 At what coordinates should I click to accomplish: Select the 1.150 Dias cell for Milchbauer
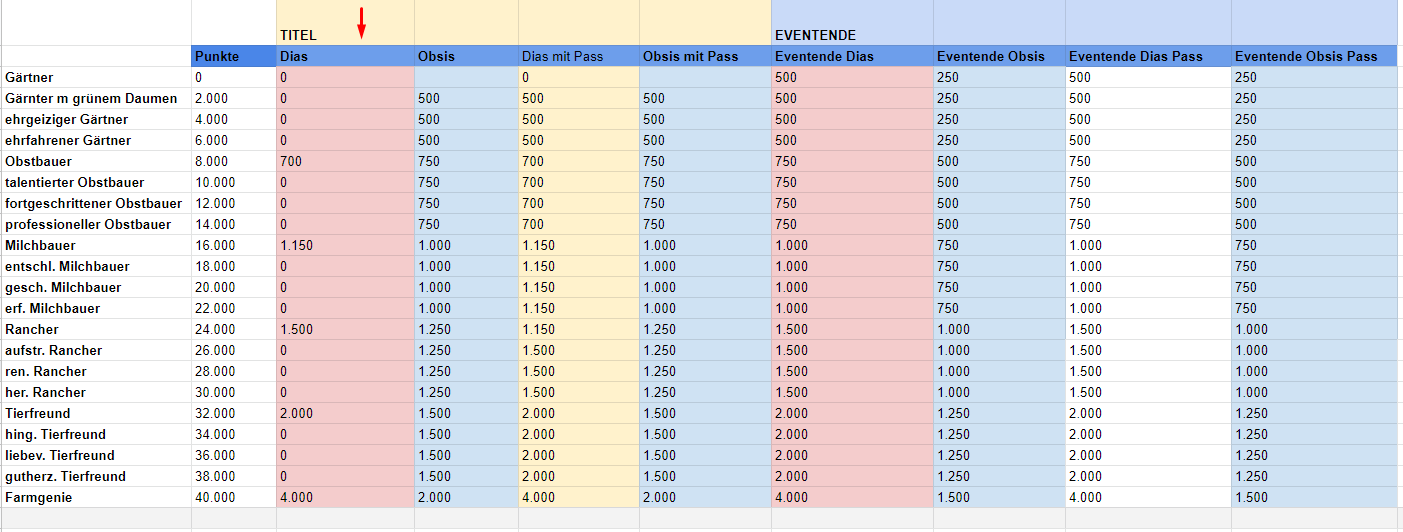click(x=345, y=245)
